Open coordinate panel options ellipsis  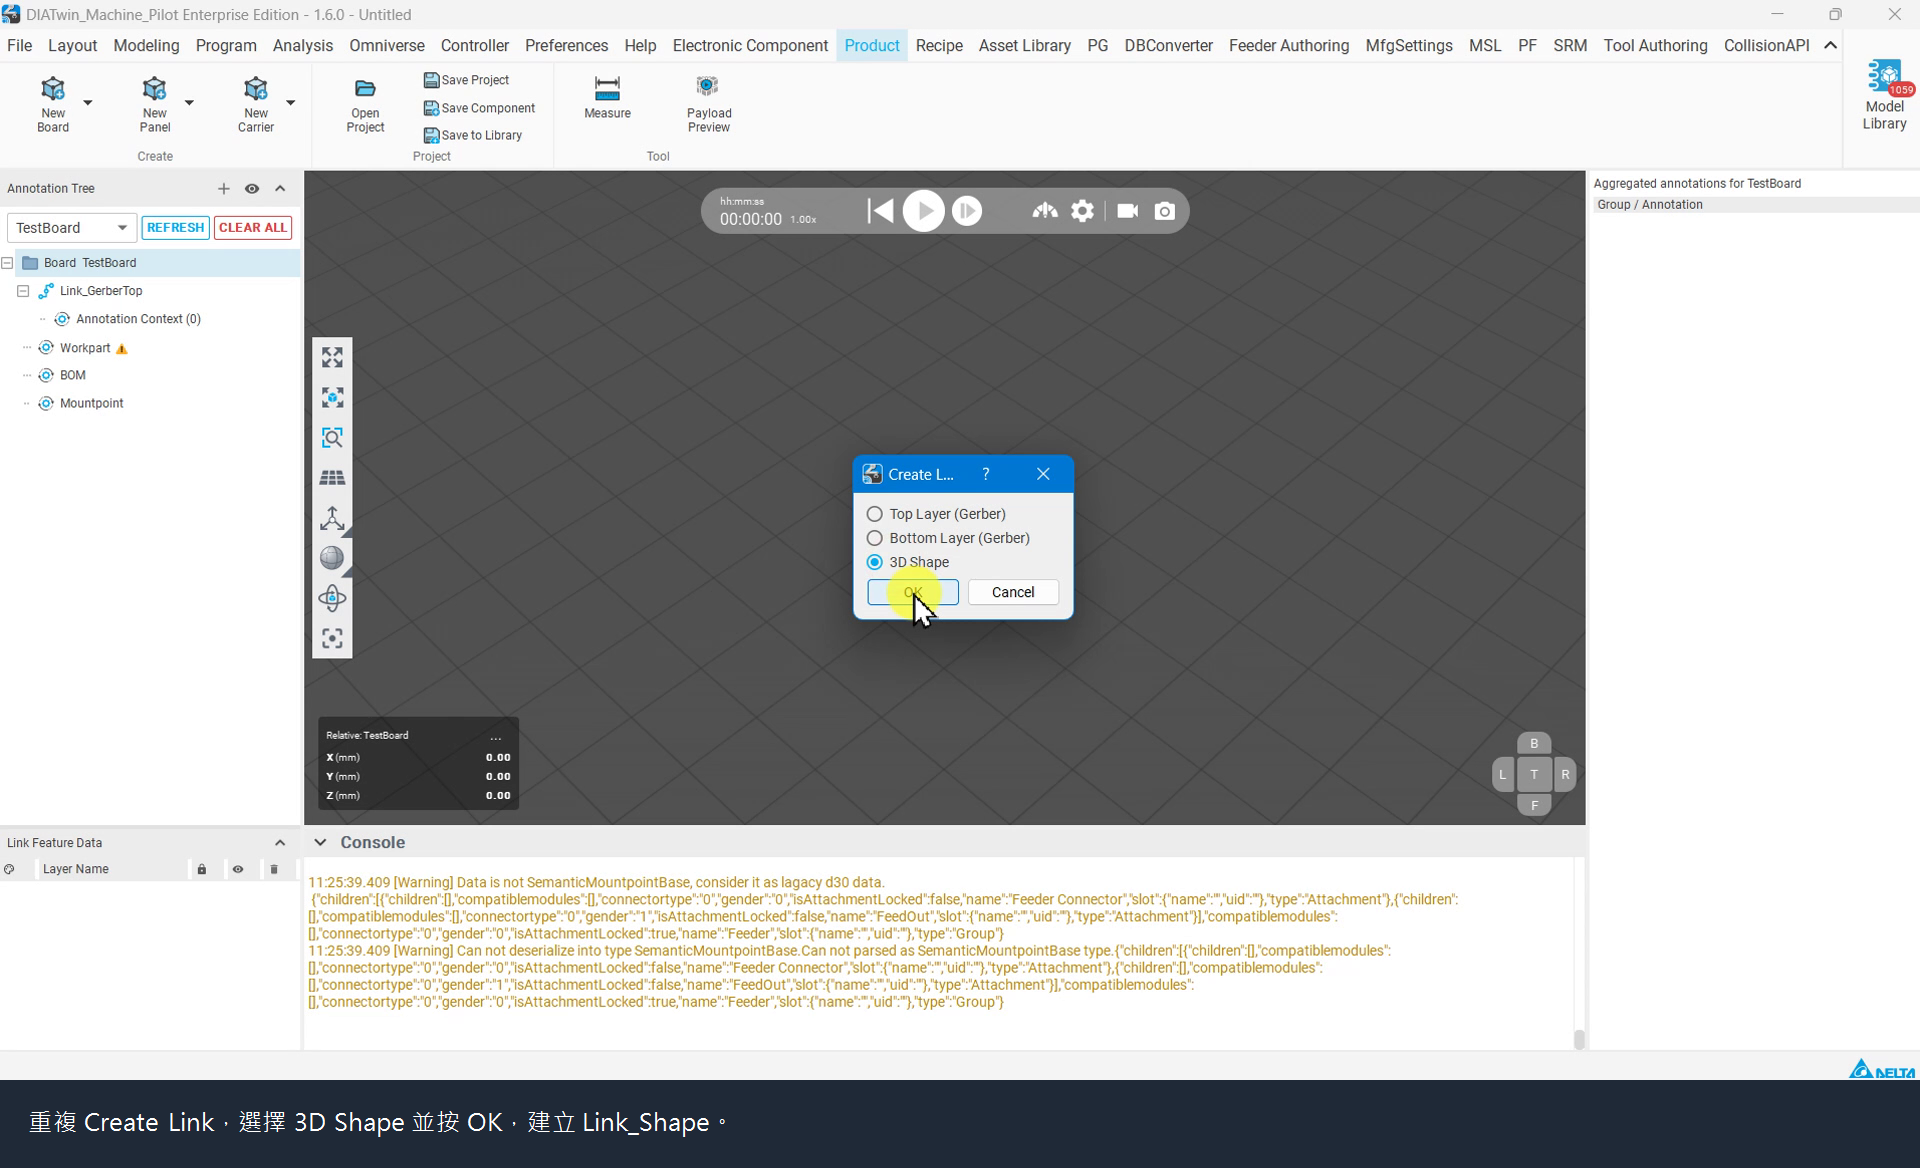click(496, 736)
